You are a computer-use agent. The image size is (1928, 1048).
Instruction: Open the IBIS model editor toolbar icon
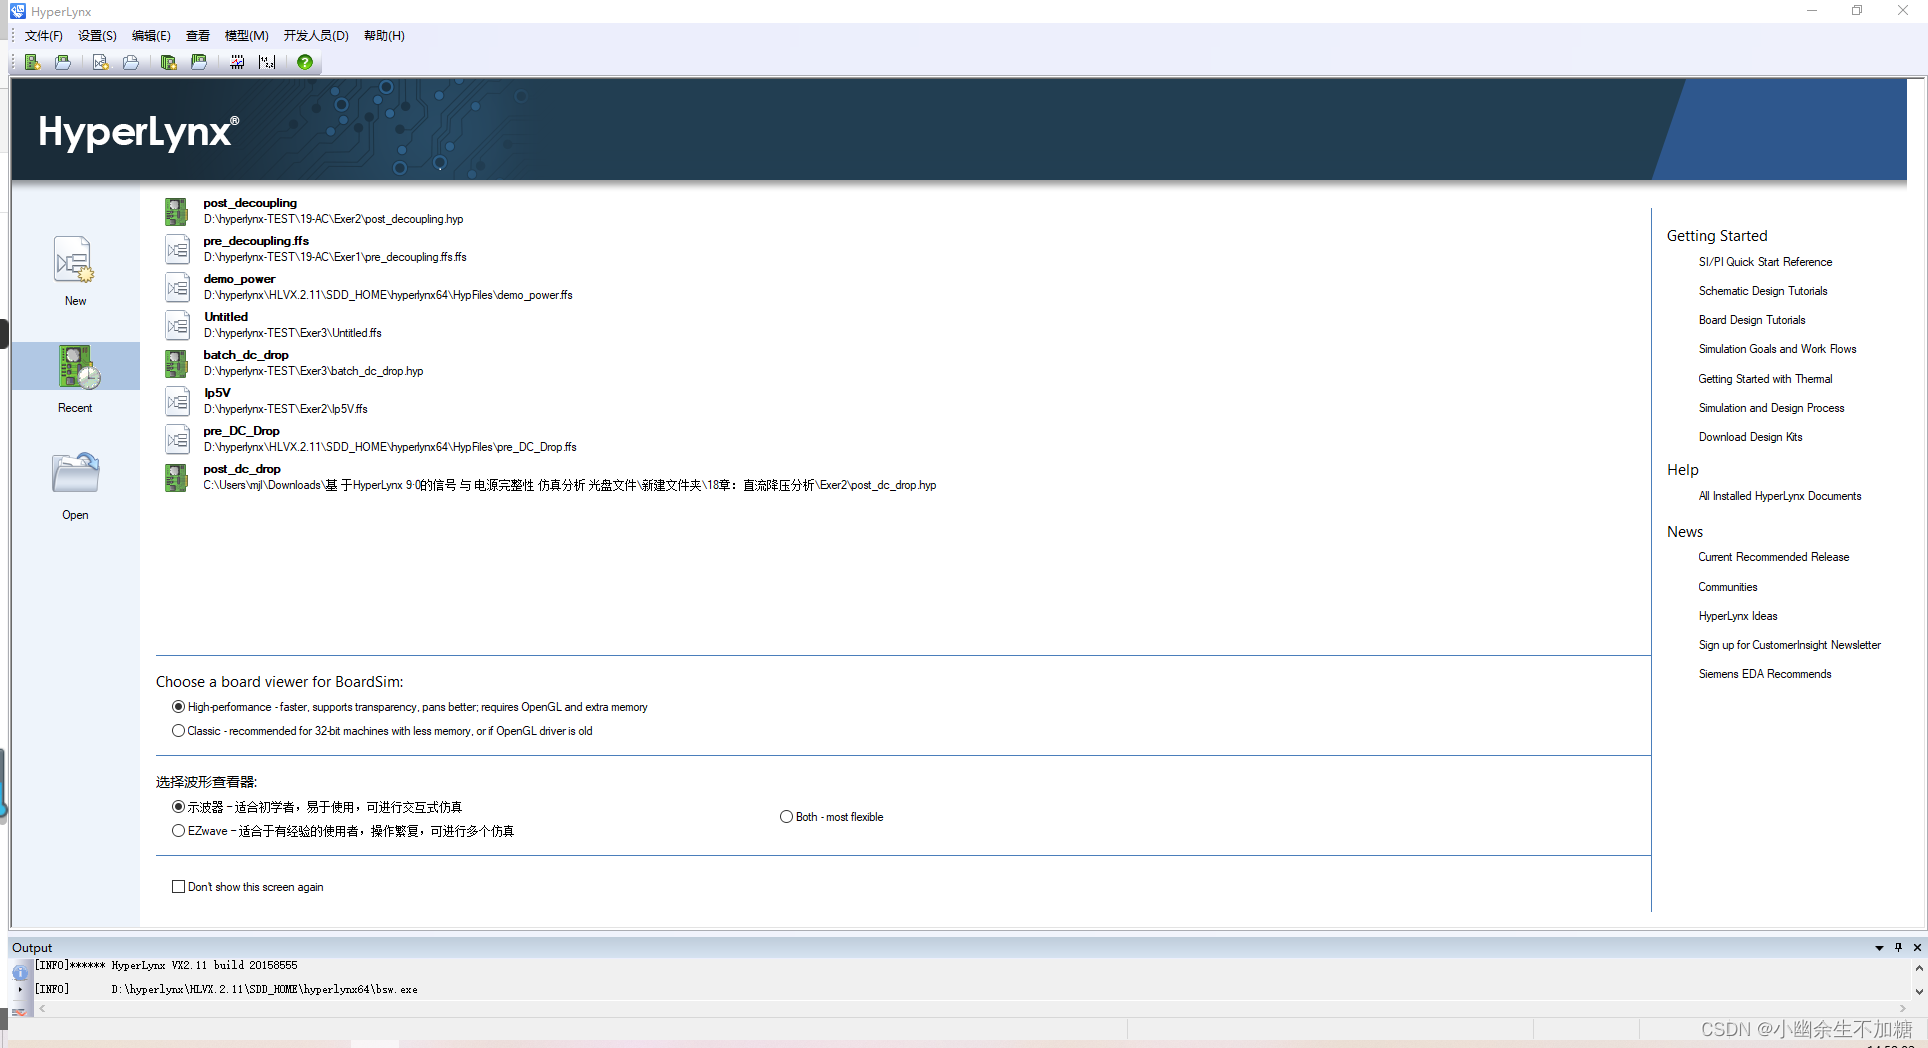click(237, 62)
